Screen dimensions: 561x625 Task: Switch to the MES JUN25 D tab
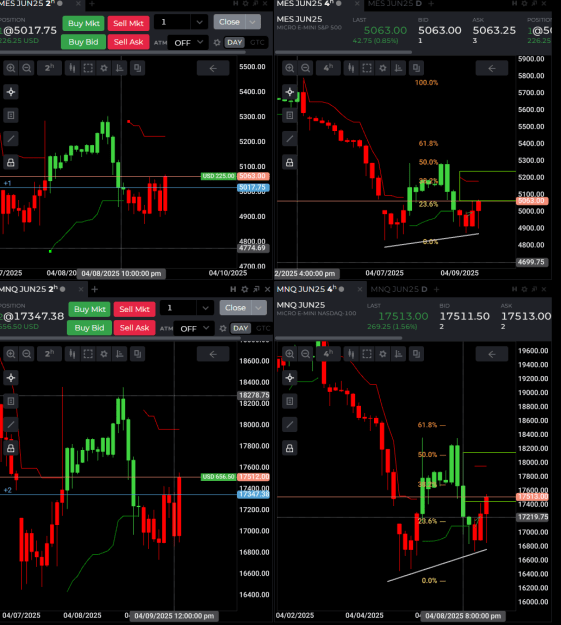click(395, 4)
